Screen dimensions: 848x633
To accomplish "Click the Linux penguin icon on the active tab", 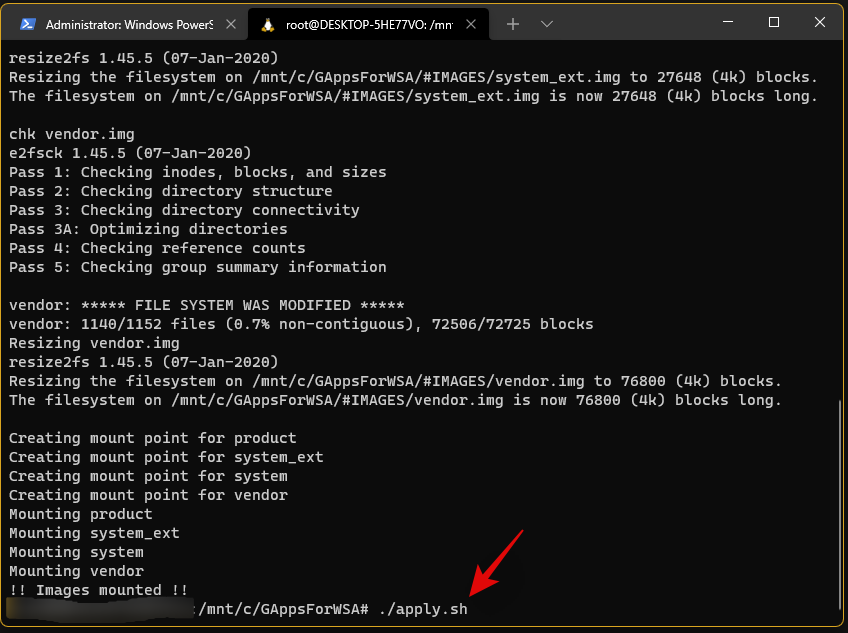I will point(268,23).
